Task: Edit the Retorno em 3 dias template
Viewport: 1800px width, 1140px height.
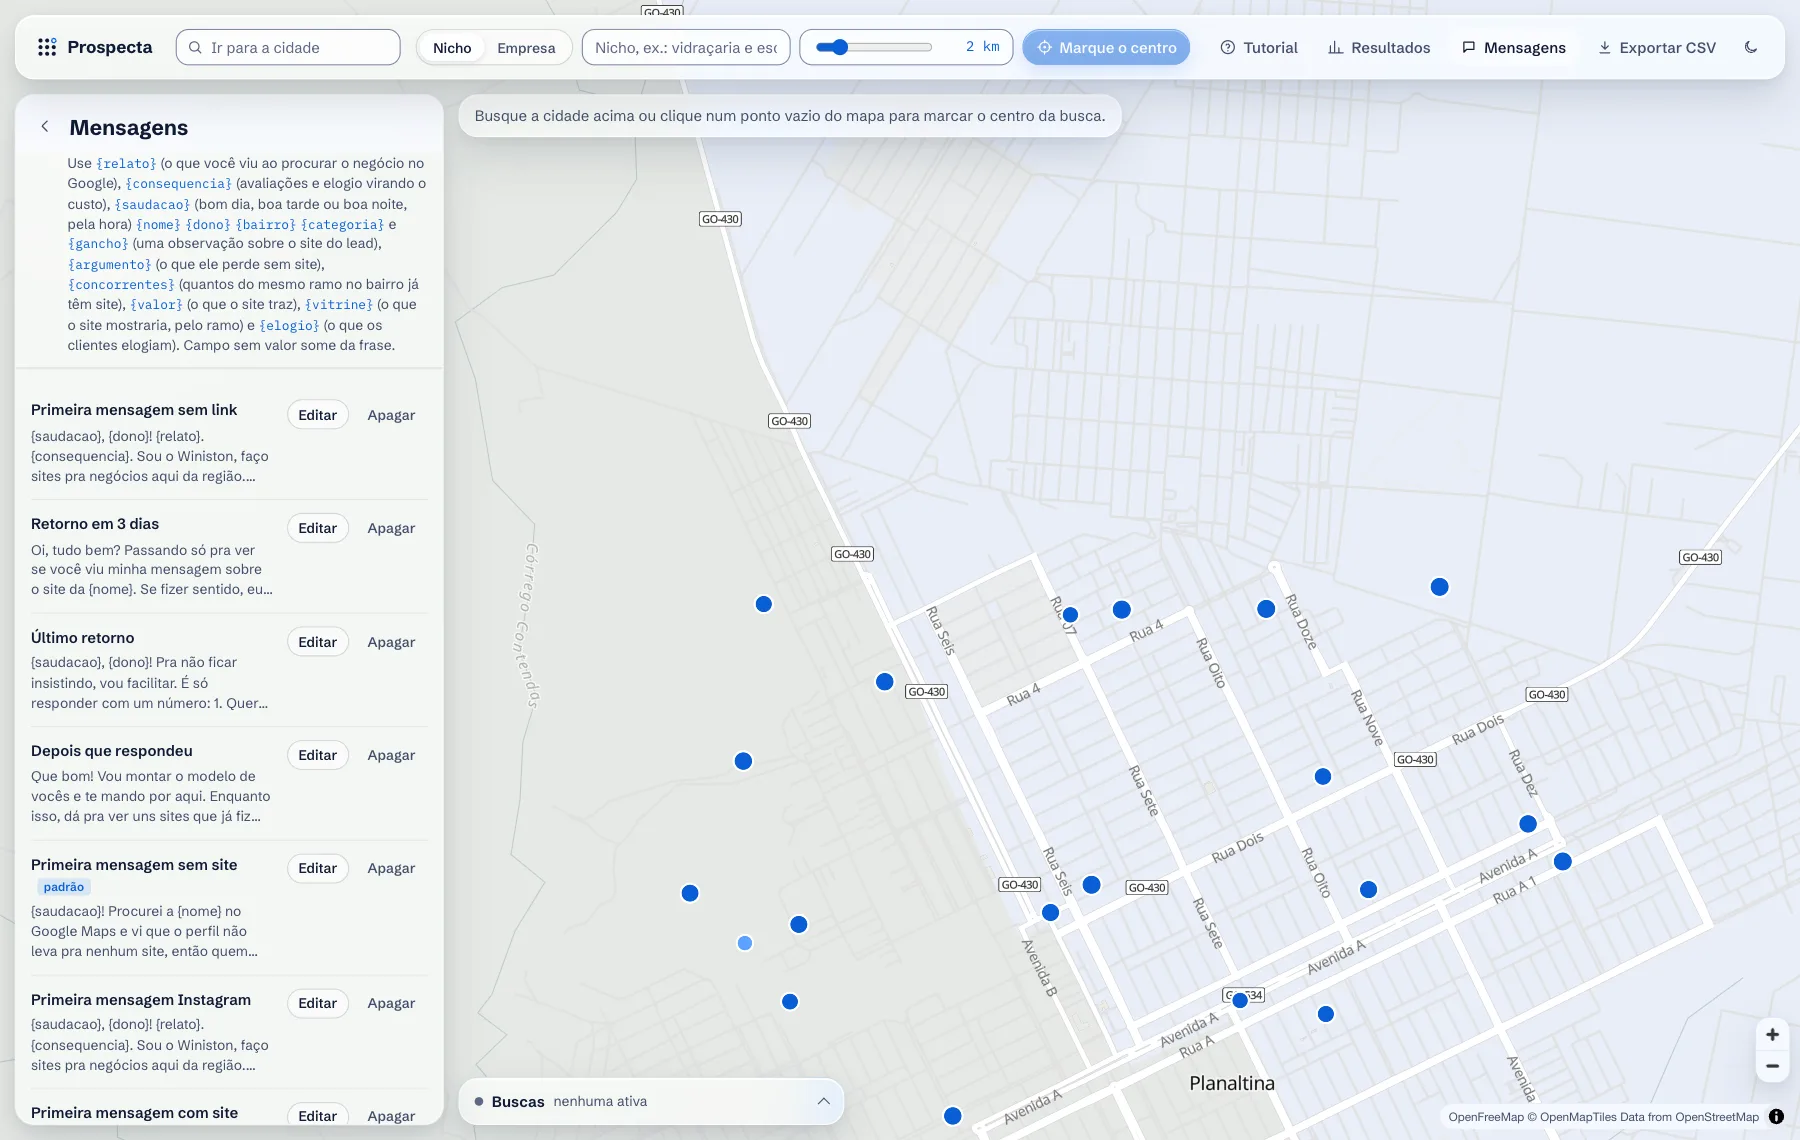Action: click(x=317, y=528)
